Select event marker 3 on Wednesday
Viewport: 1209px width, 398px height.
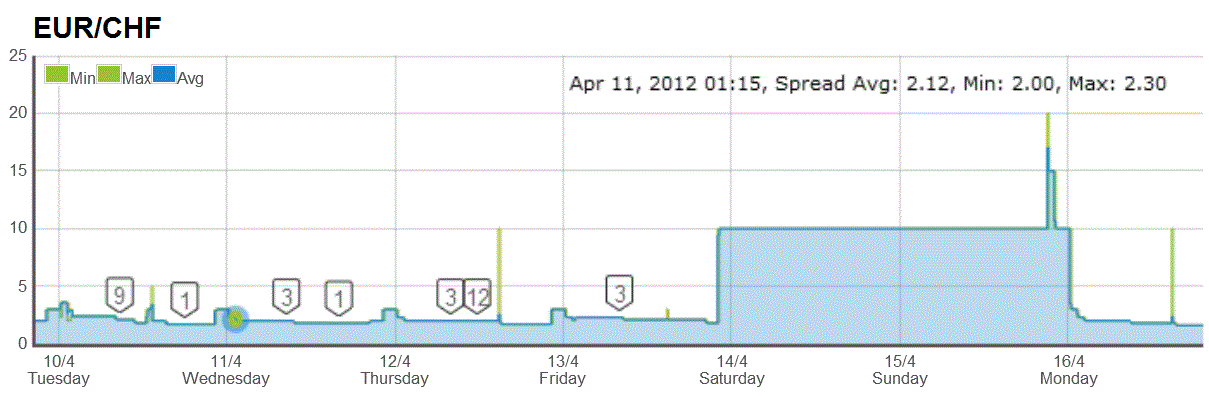coord(287,296)
